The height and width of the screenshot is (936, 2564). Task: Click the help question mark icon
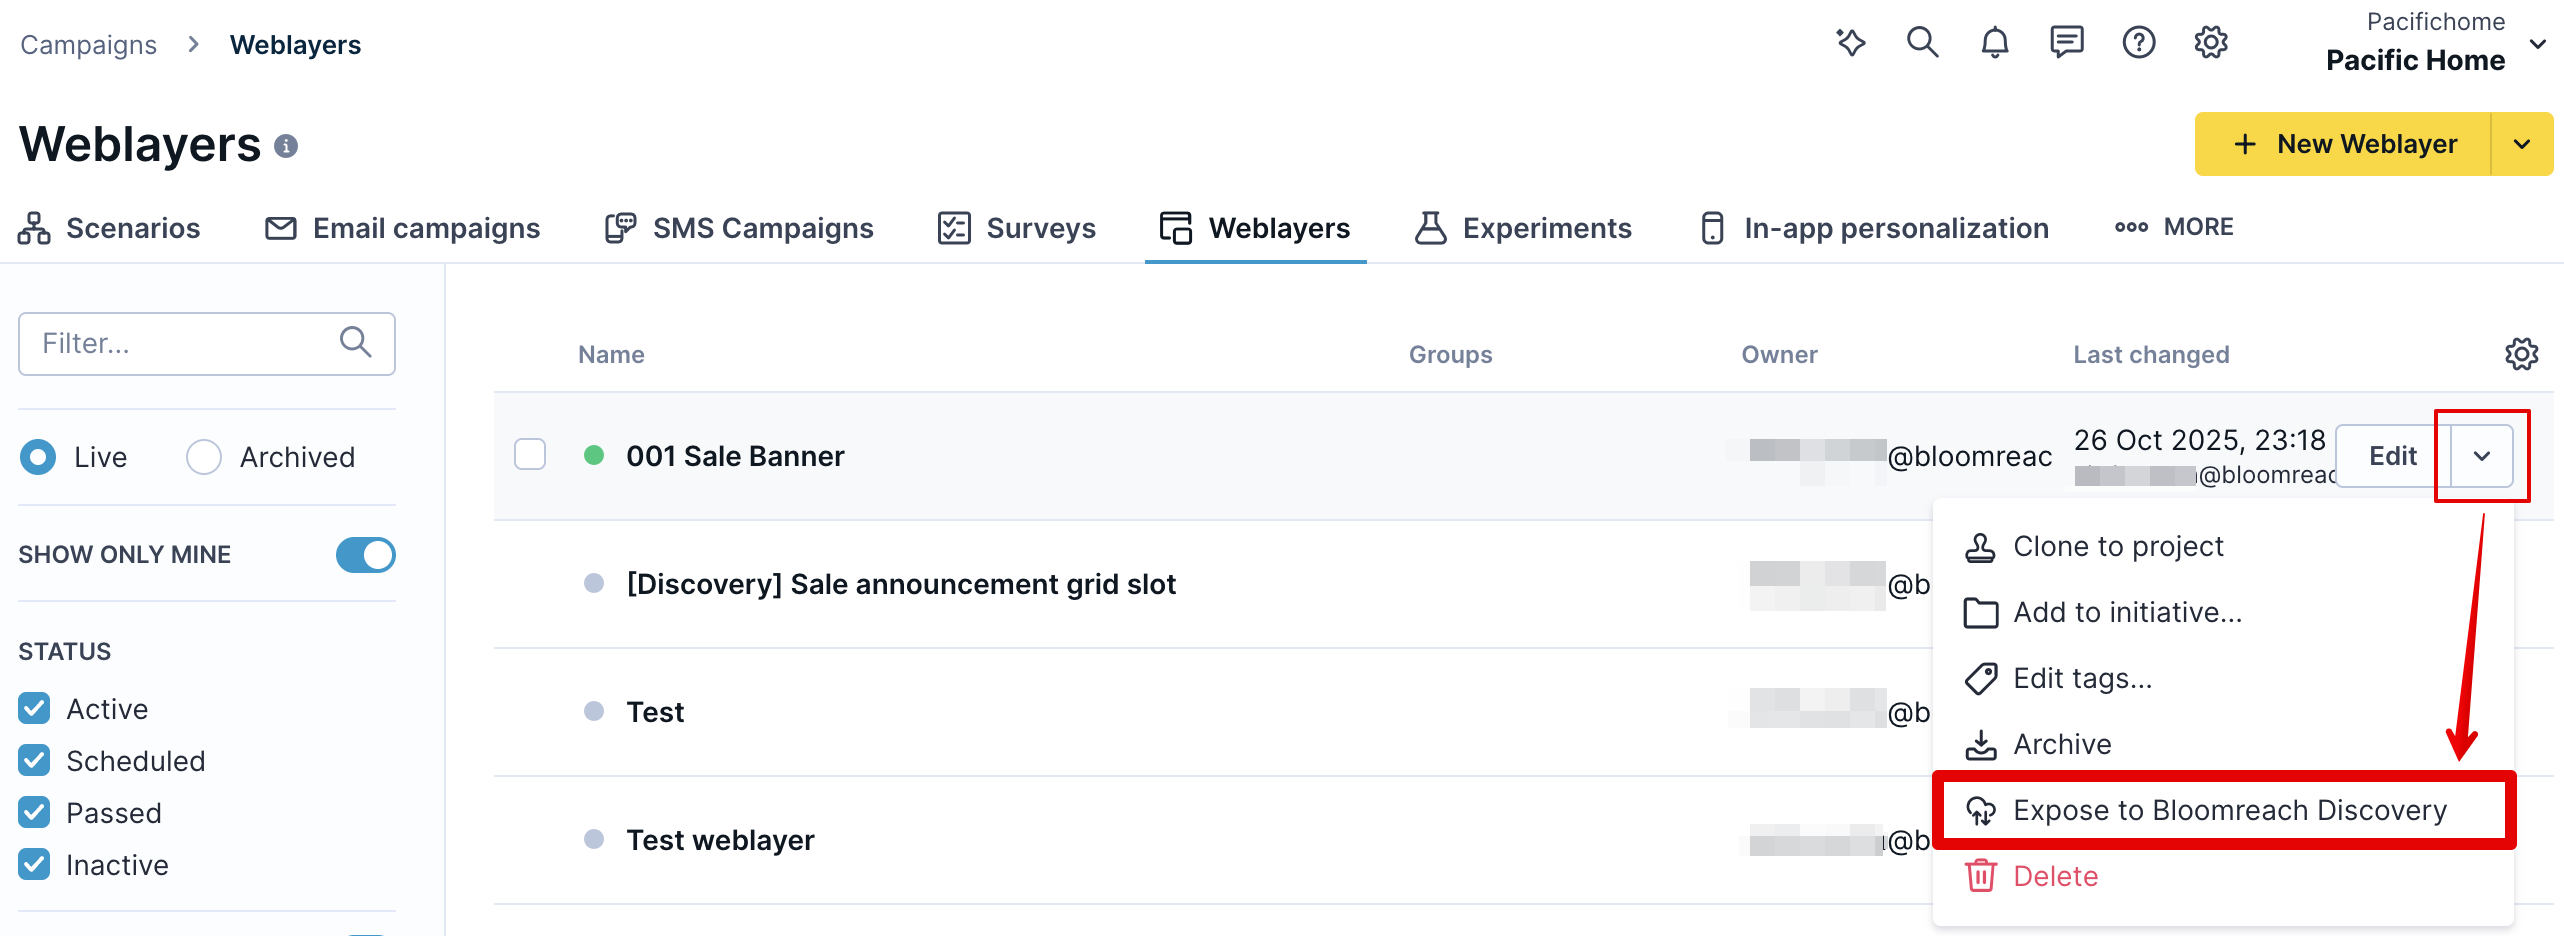click(2138, 43)
